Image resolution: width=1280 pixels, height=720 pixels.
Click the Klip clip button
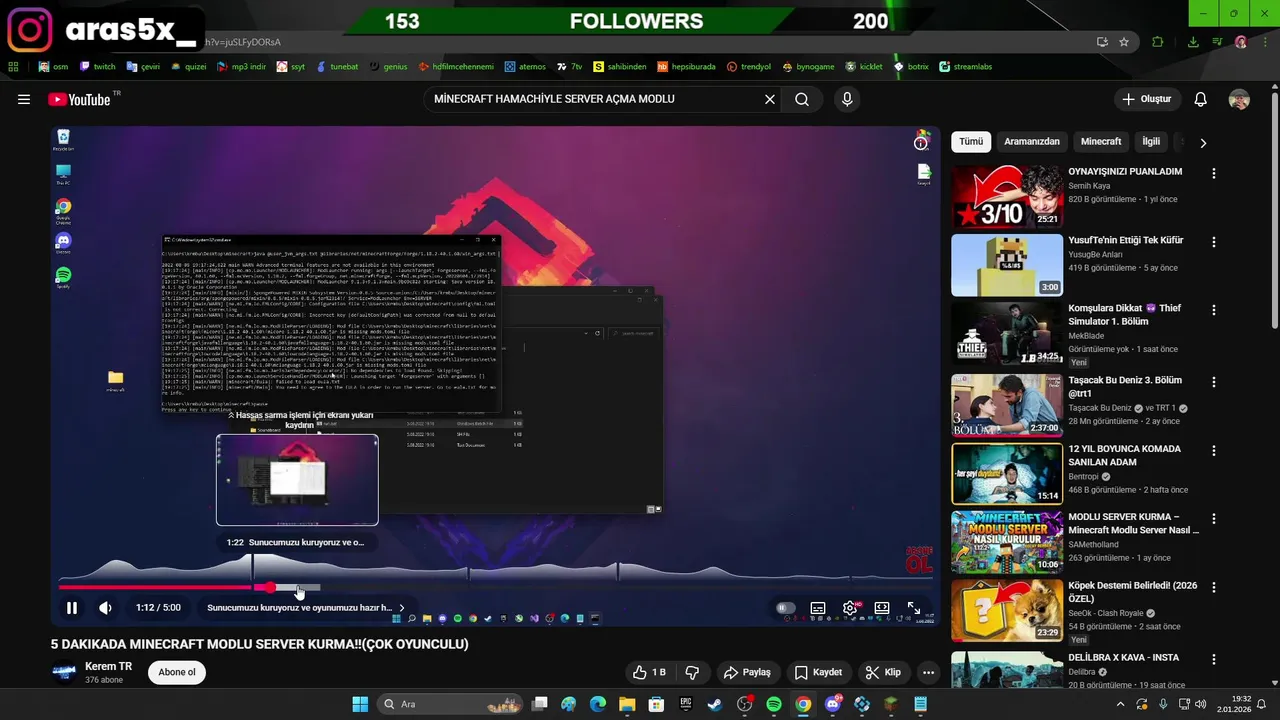[x=883, y=672]
